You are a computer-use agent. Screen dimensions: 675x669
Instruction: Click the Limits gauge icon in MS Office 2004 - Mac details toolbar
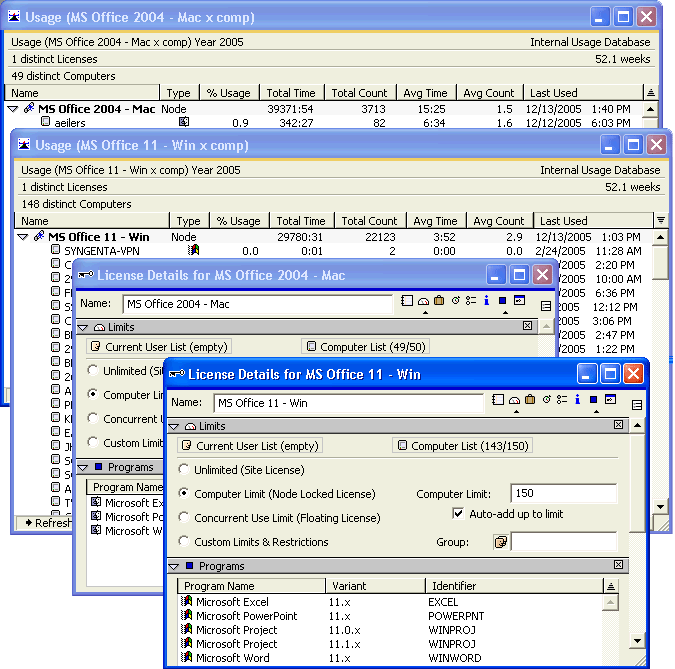coord(423,301)
